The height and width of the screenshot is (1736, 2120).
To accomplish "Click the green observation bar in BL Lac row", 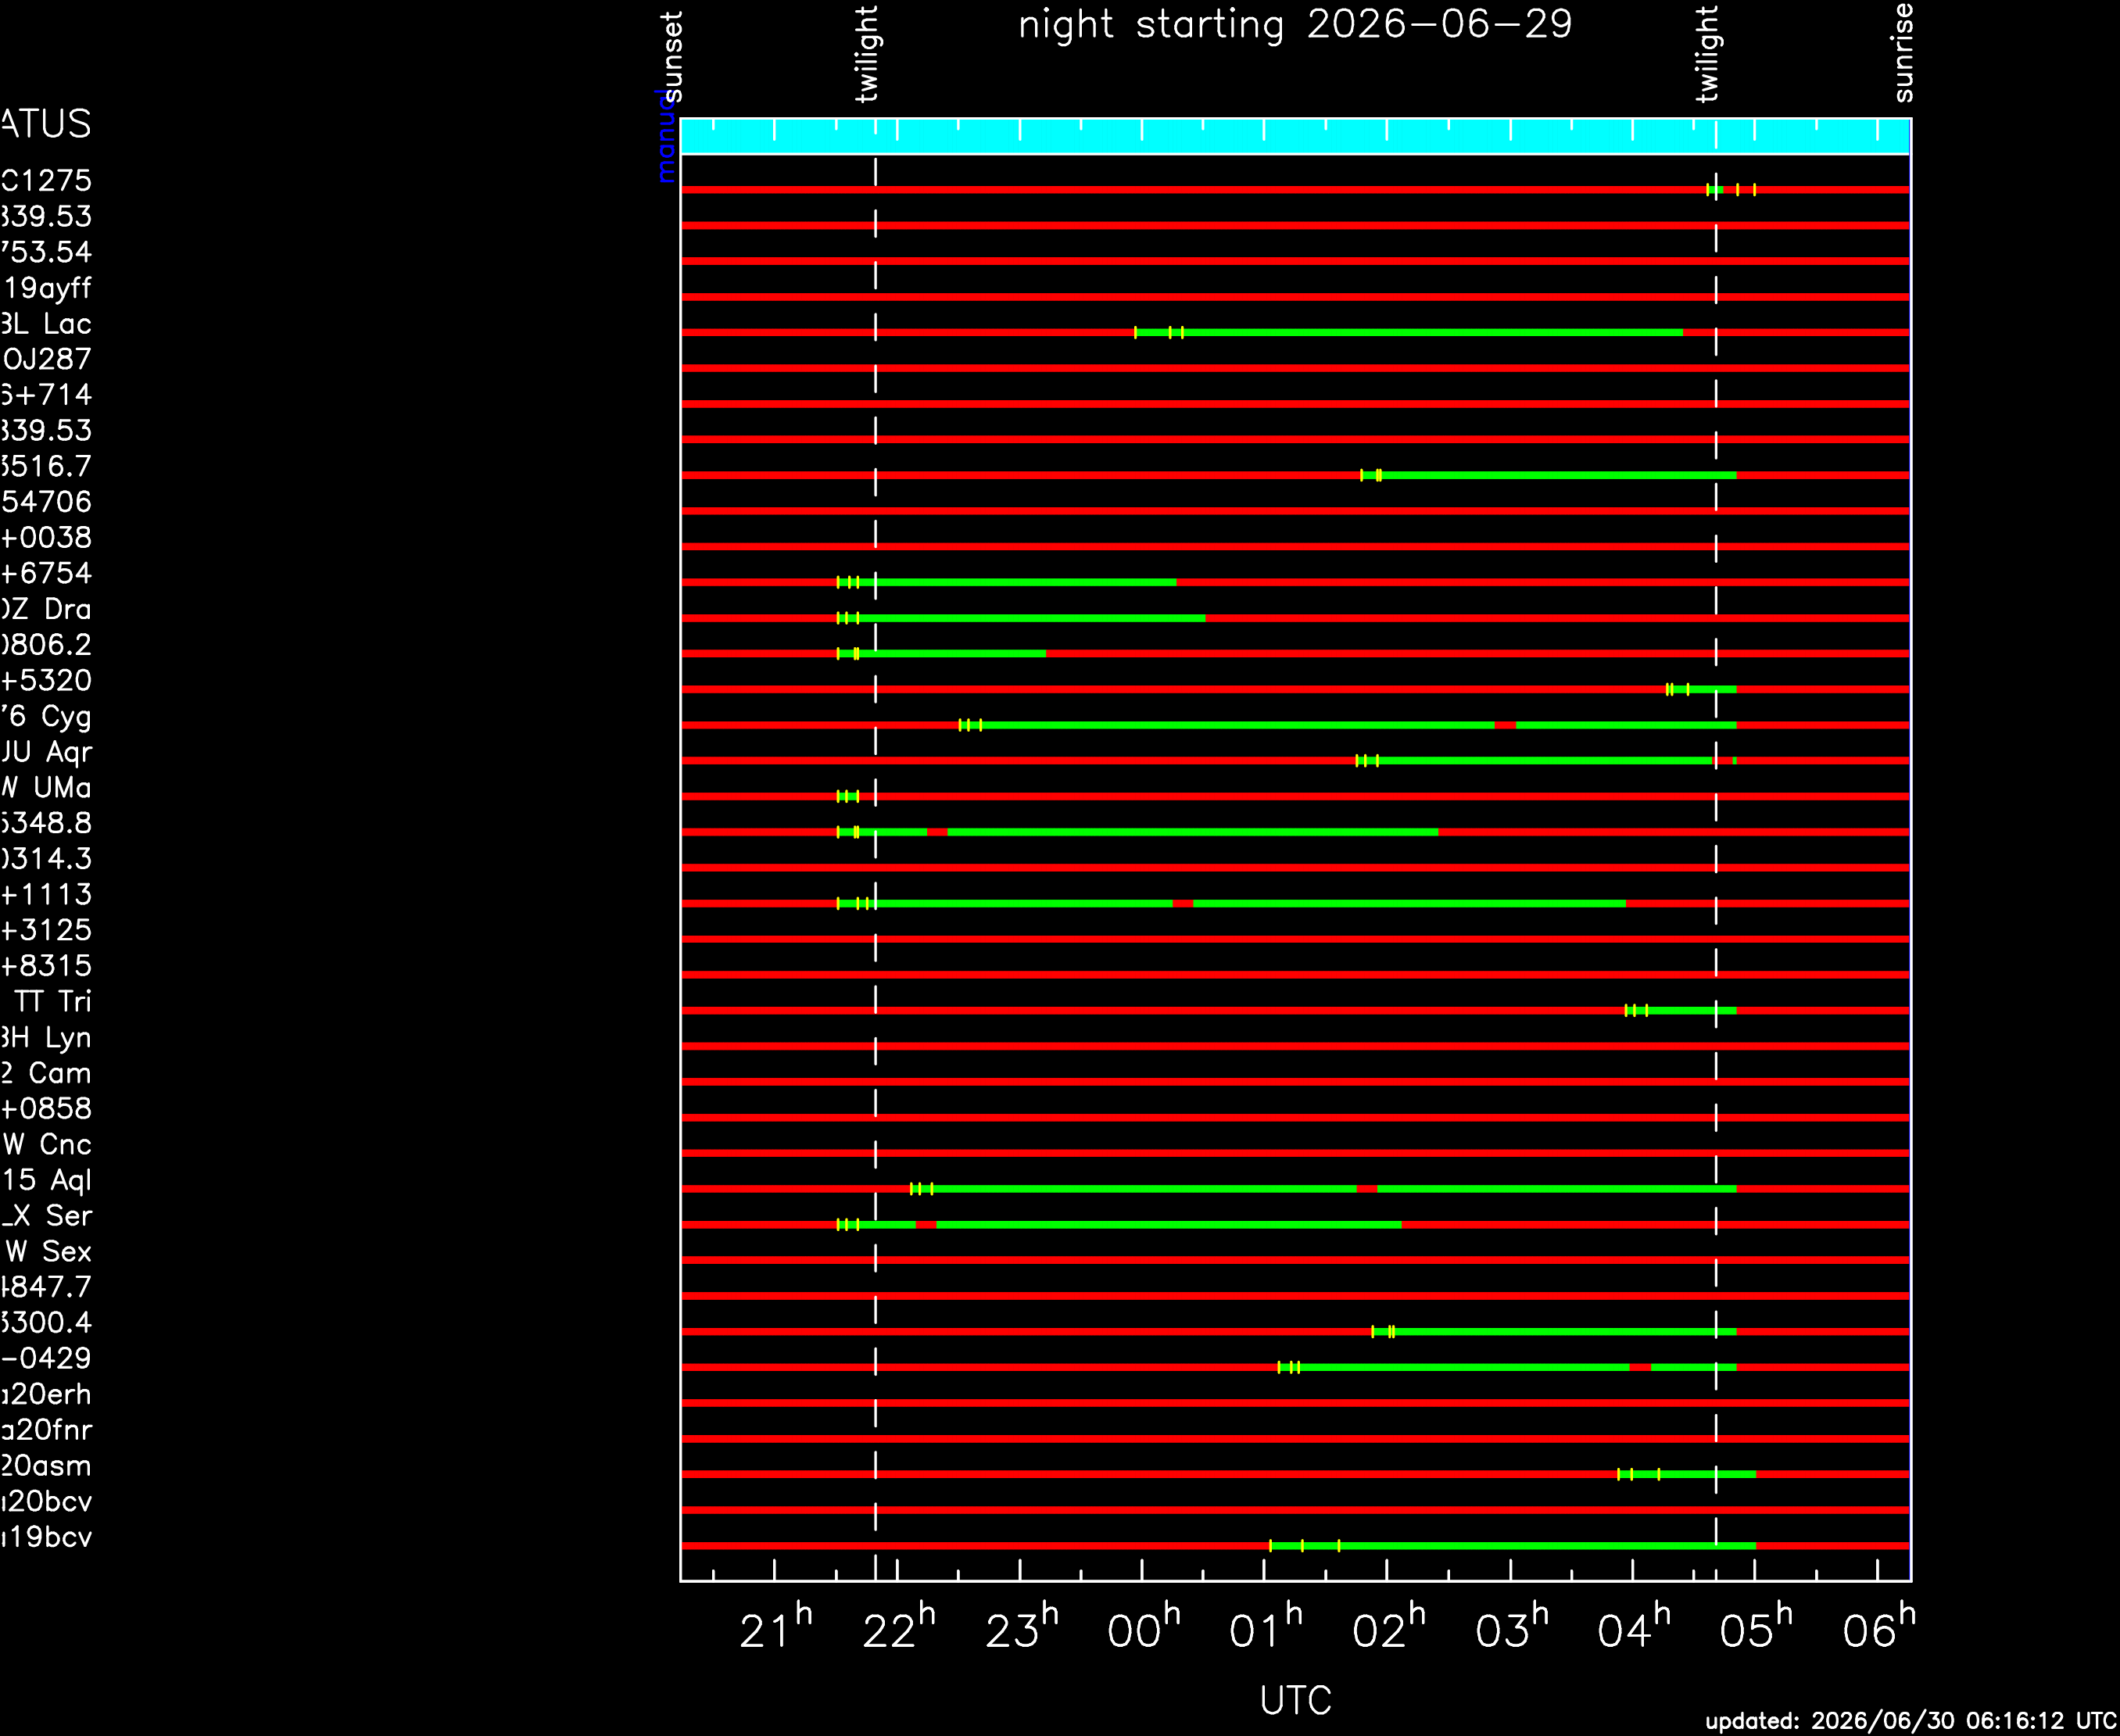I will [1409, 332].
